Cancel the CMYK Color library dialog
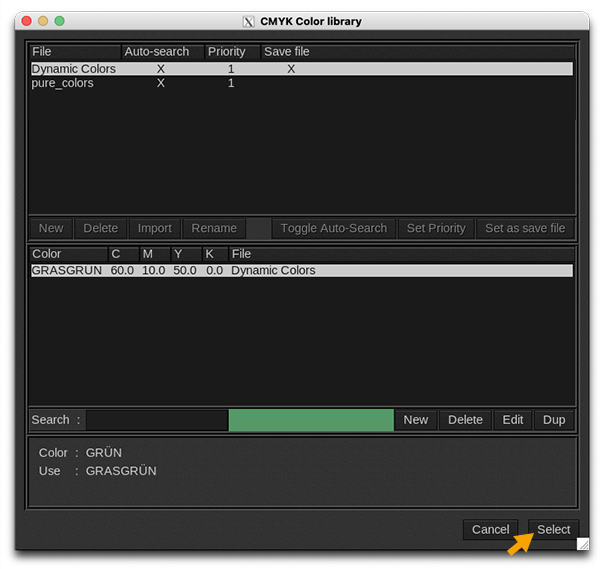The image size is (600, 569). [490, 529]
